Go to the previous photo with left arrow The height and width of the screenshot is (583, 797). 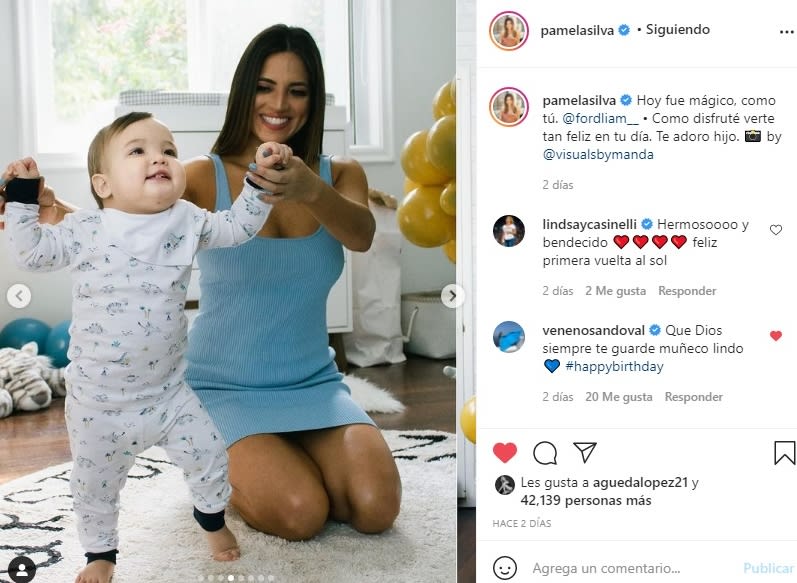19,296
